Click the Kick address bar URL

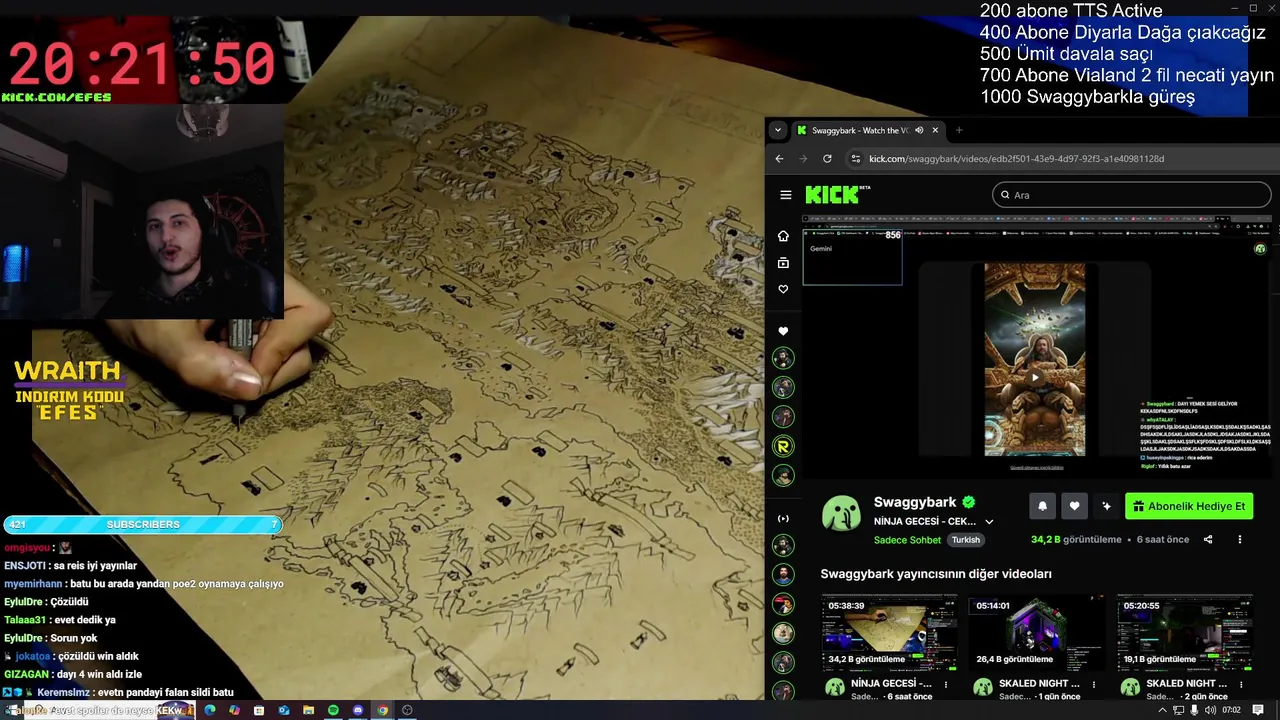coord(1016,158)
